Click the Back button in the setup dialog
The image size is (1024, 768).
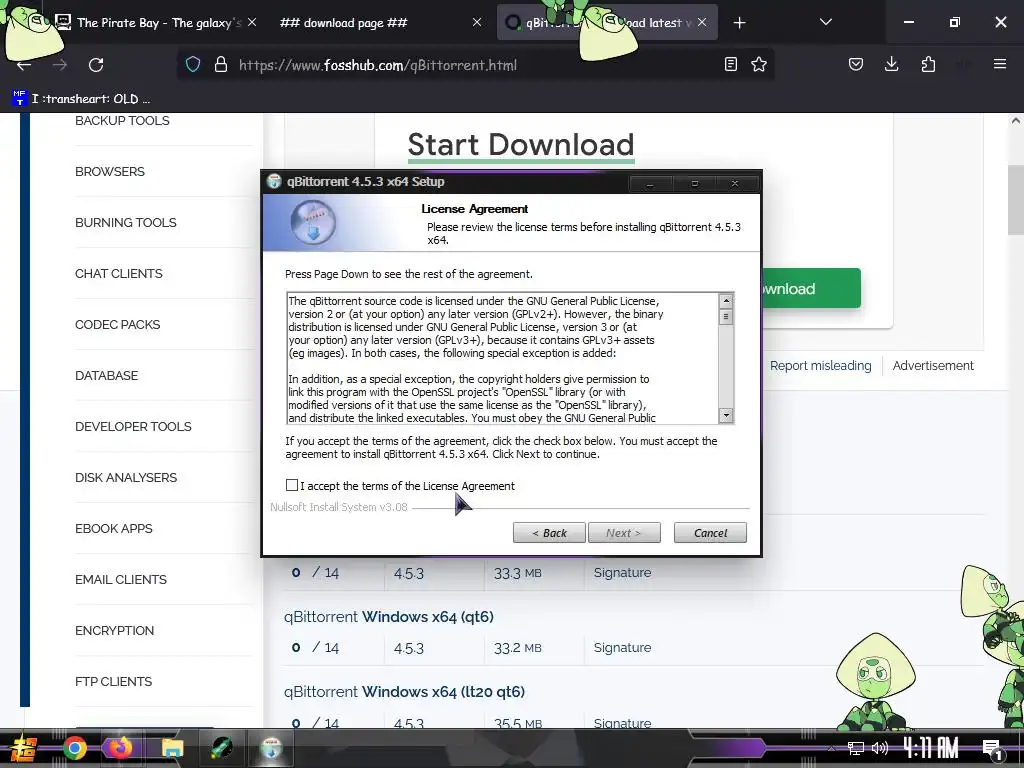549,533
